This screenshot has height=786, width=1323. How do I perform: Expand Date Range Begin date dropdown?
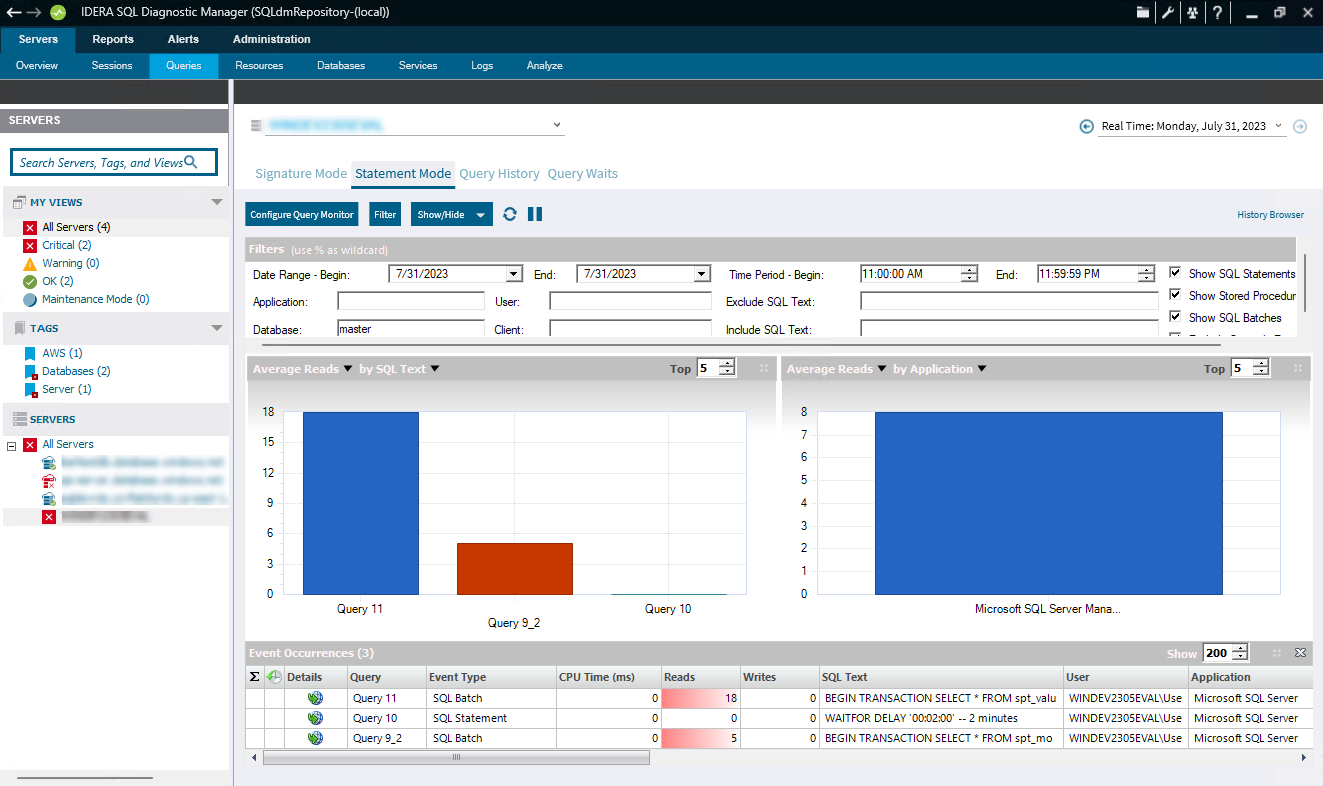coord(514,274)
